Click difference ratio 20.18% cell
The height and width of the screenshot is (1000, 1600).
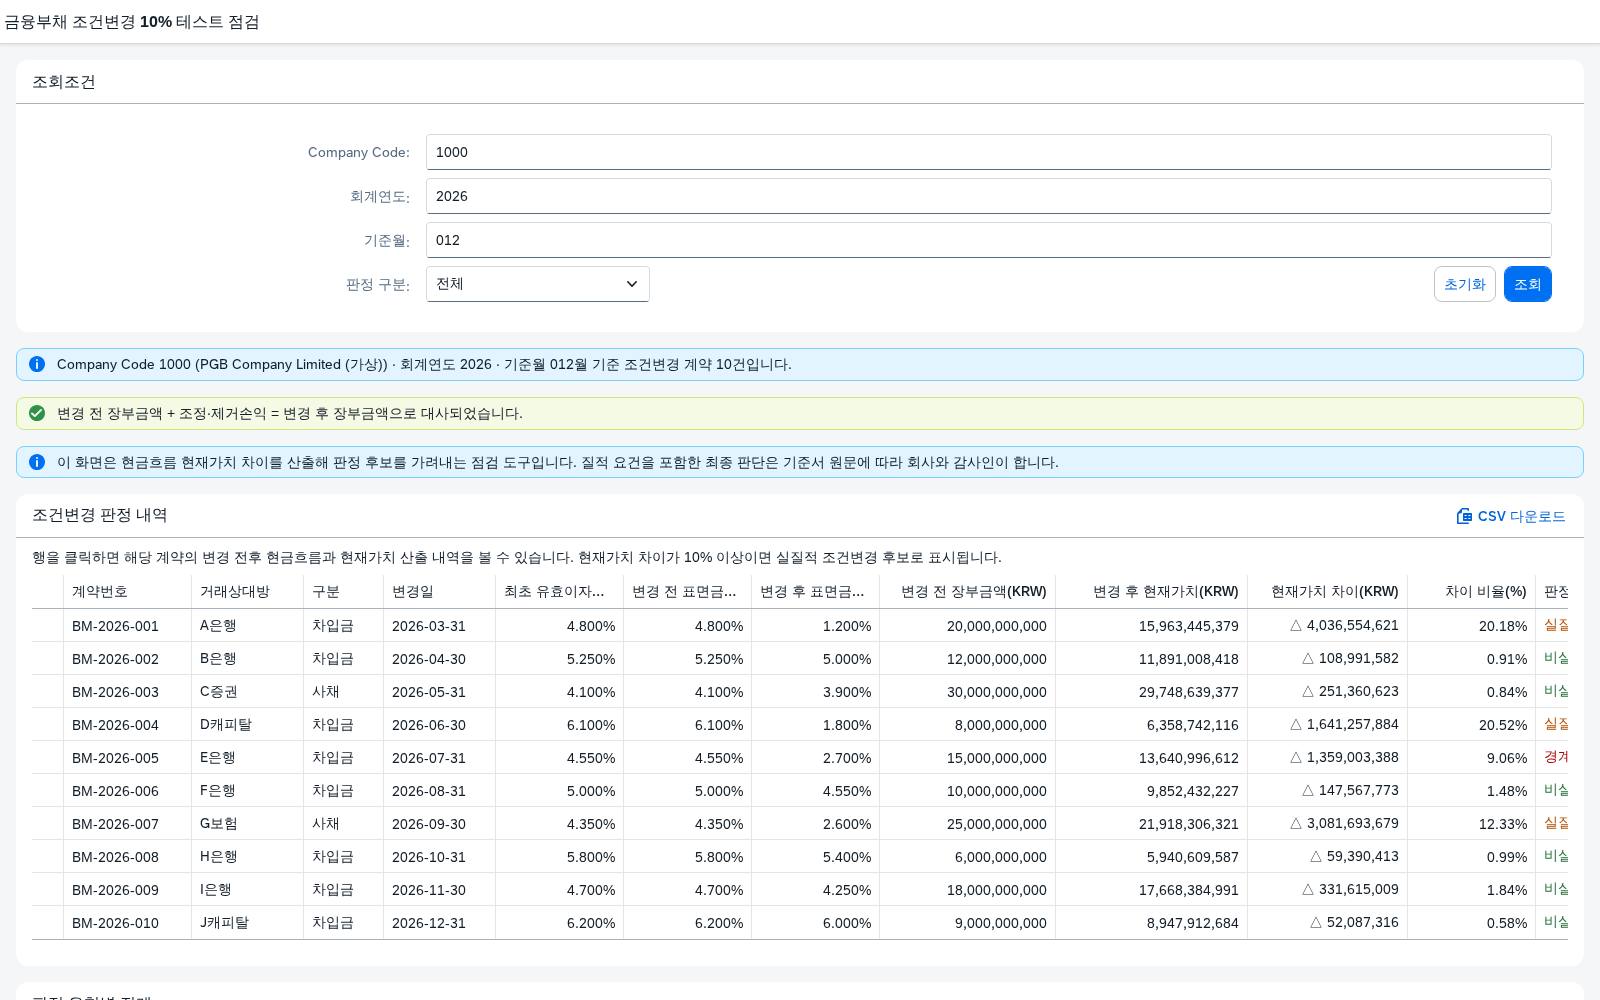[1471, 626]
